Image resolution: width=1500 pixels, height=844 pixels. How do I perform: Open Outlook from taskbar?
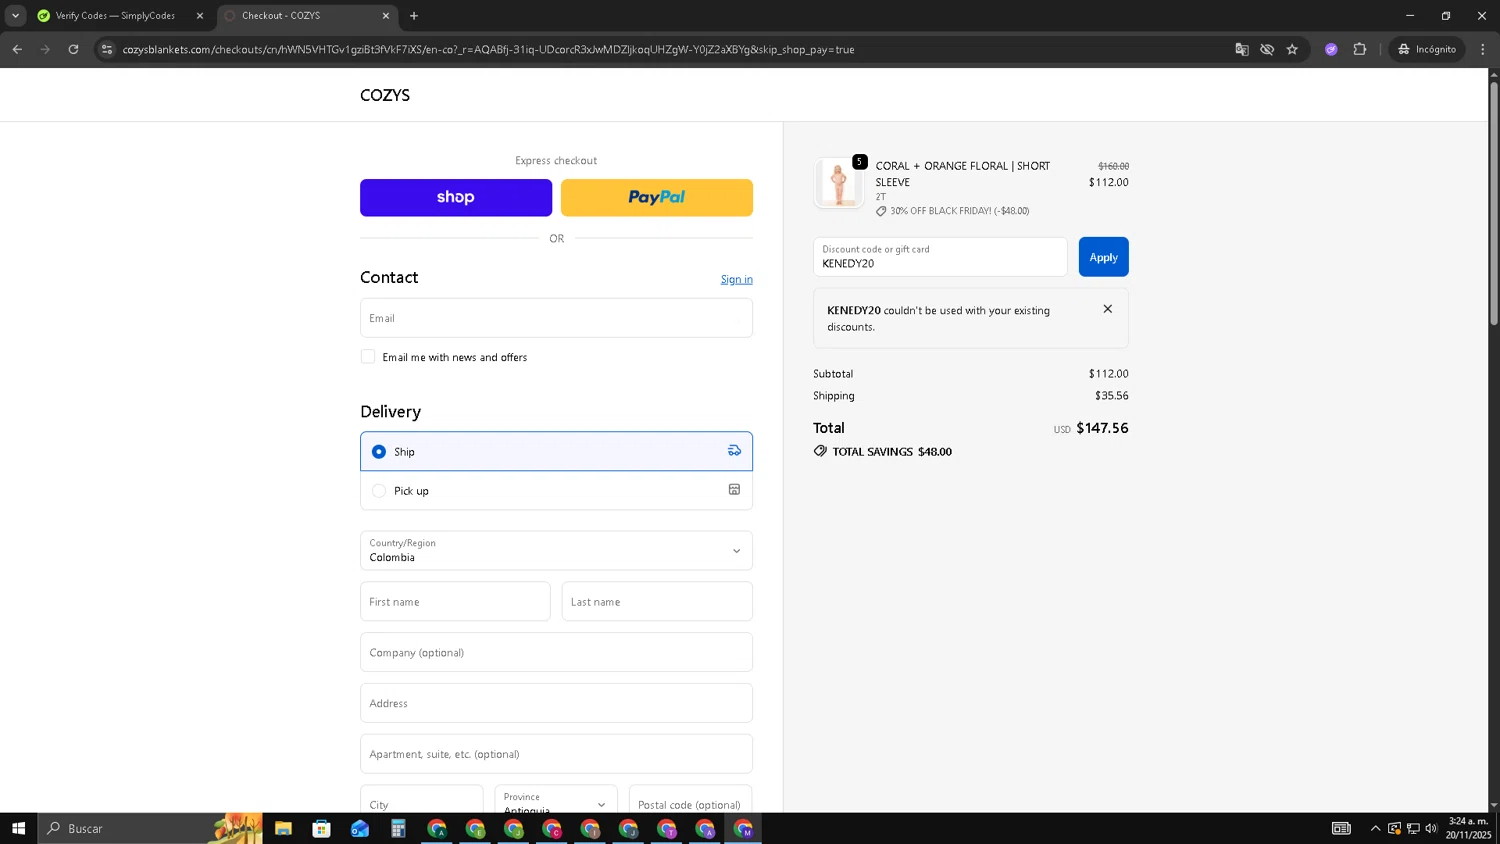click(360, 828)
